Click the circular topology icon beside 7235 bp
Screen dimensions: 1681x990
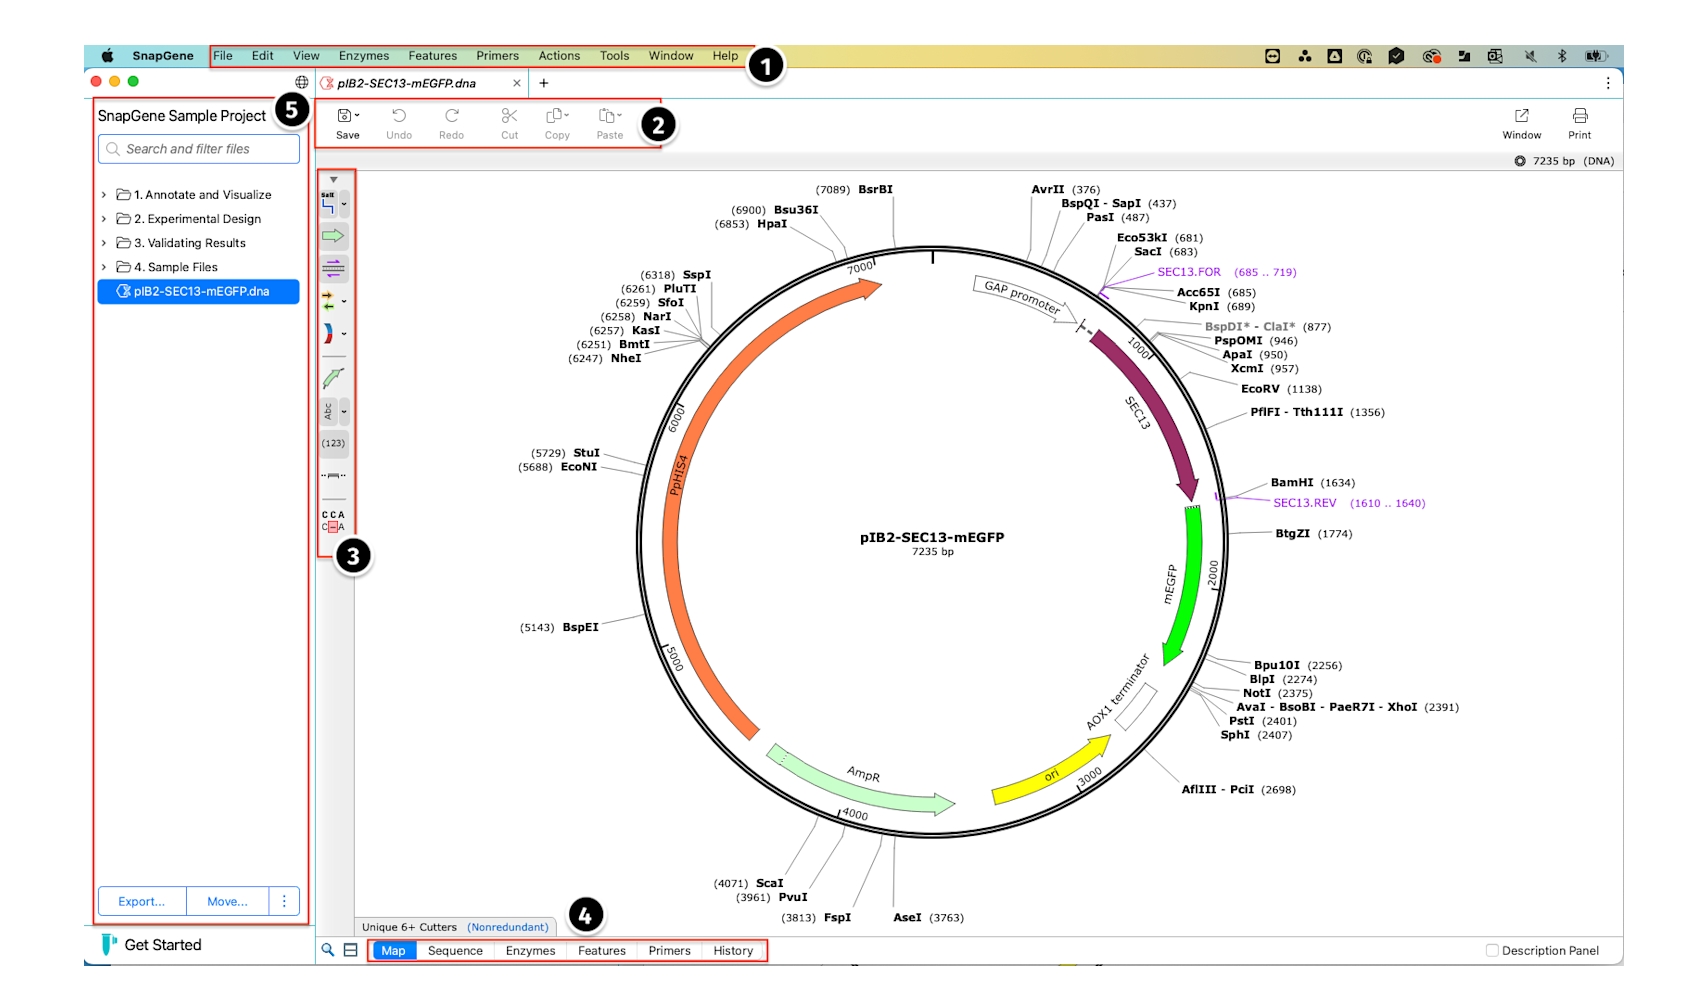(1520, 161)
